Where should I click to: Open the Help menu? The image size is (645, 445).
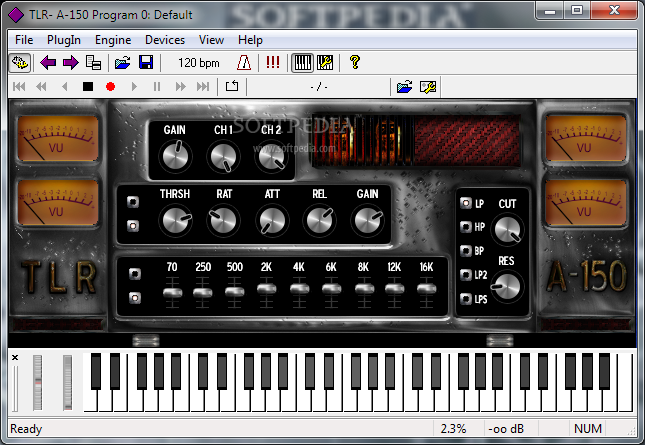click(250, 40)
